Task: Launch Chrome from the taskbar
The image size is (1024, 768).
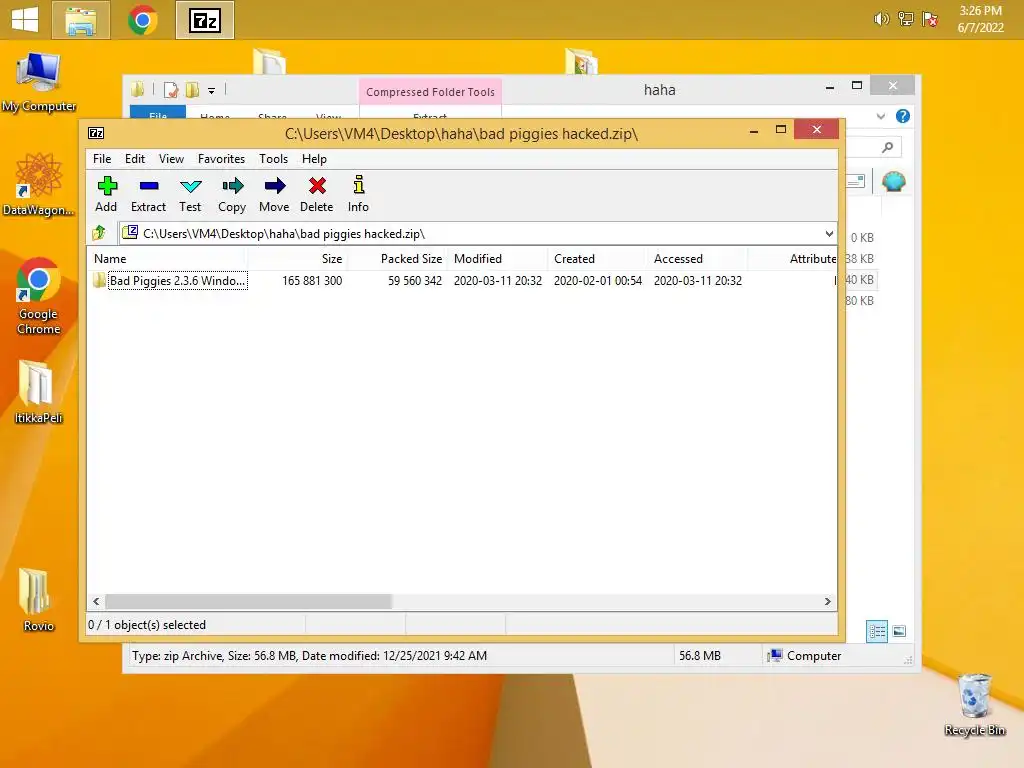Action: click(142, 20)
